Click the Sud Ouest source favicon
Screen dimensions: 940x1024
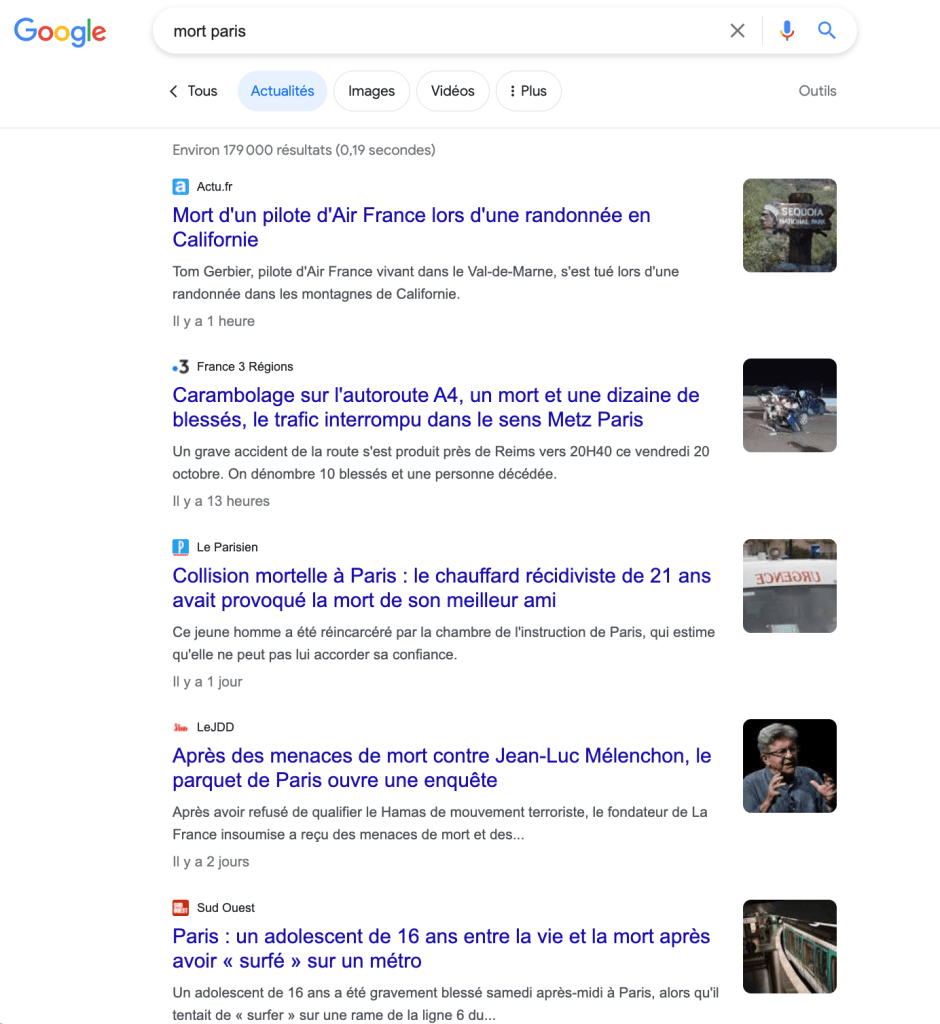click(180, 908)
